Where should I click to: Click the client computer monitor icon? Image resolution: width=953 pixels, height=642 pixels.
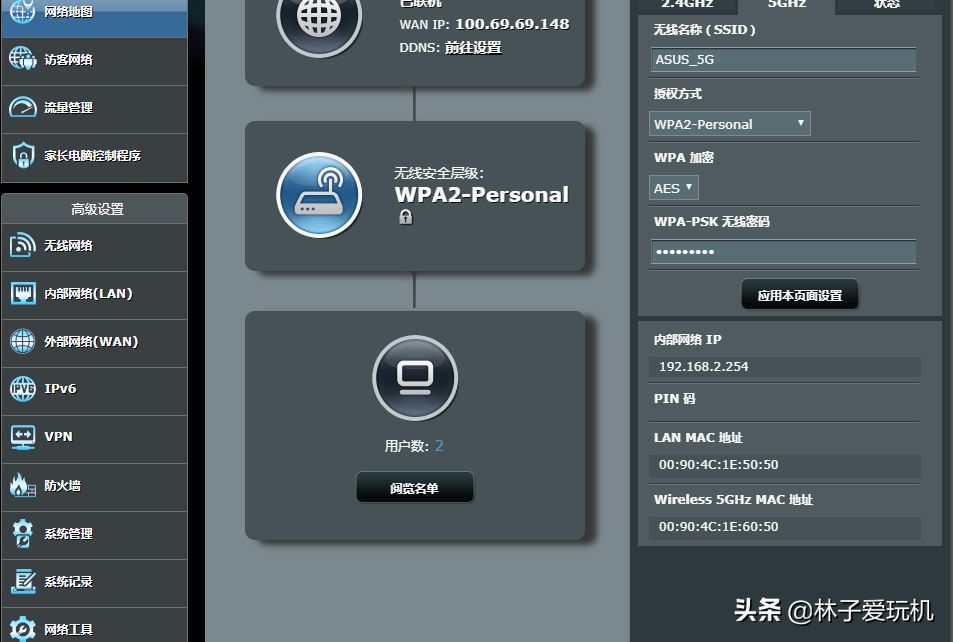click(414, 378)
